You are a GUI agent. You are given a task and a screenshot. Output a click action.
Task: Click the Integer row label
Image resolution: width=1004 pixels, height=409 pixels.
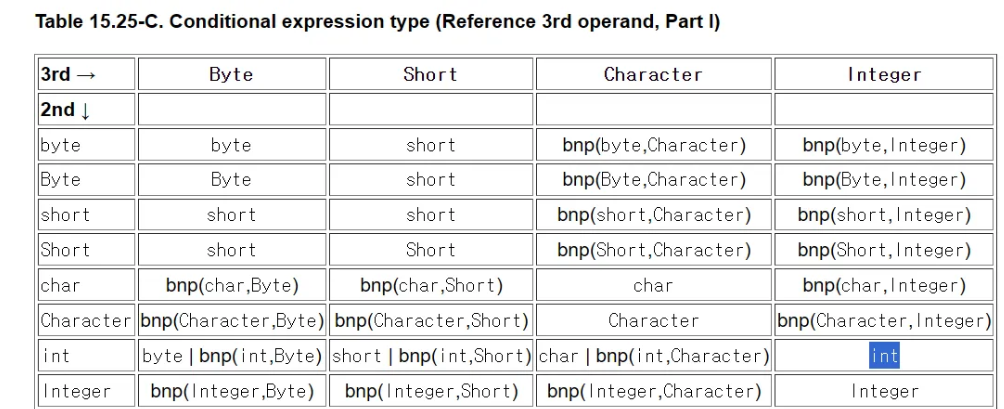pos(86,391)
